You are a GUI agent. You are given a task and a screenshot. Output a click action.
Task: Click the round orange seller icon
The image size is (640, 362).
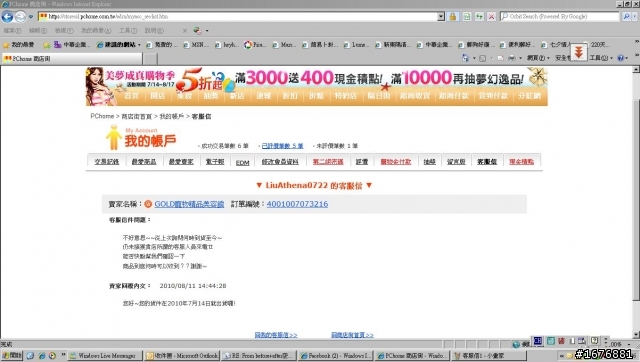click(x=148, y=204)
